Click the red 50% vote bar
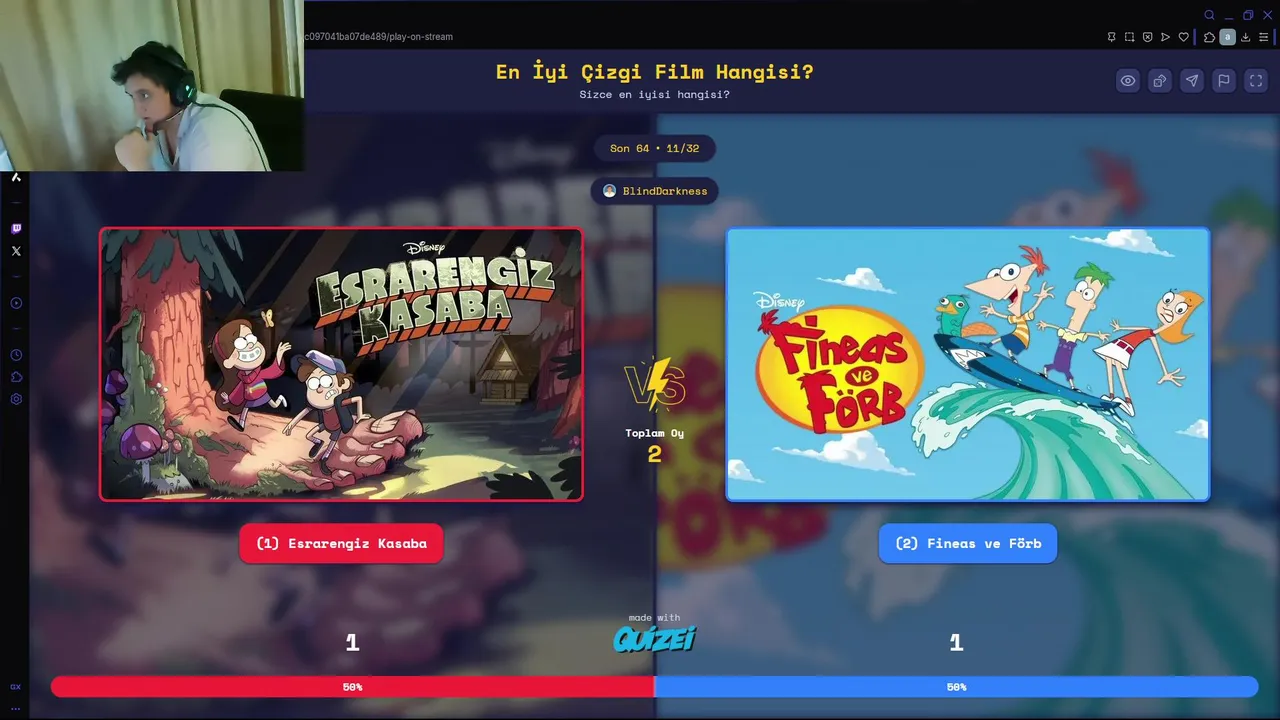The image size is (1280, 720). point(353,687)
